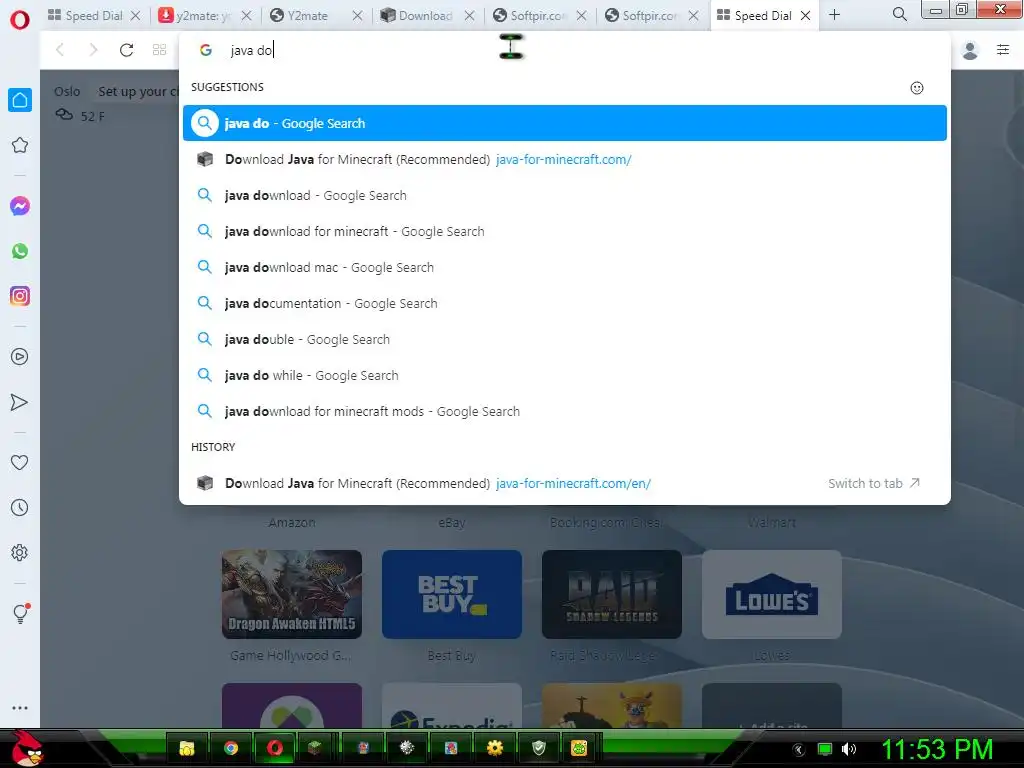1024x768 pixels.
Task: Open sidebar setup three-dots menu
Action: click(20, 708)
